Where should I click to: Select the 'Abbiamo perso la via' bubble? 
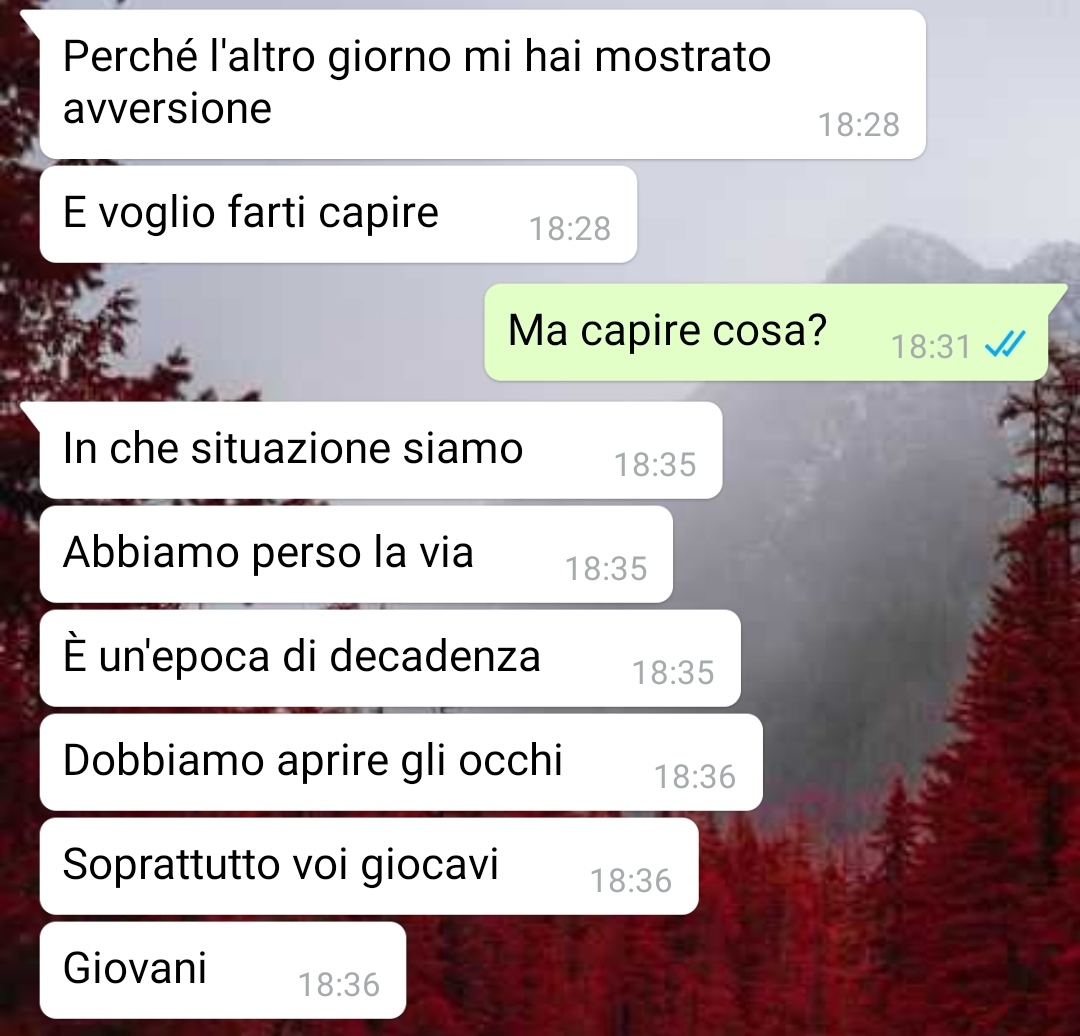(356, 554)
